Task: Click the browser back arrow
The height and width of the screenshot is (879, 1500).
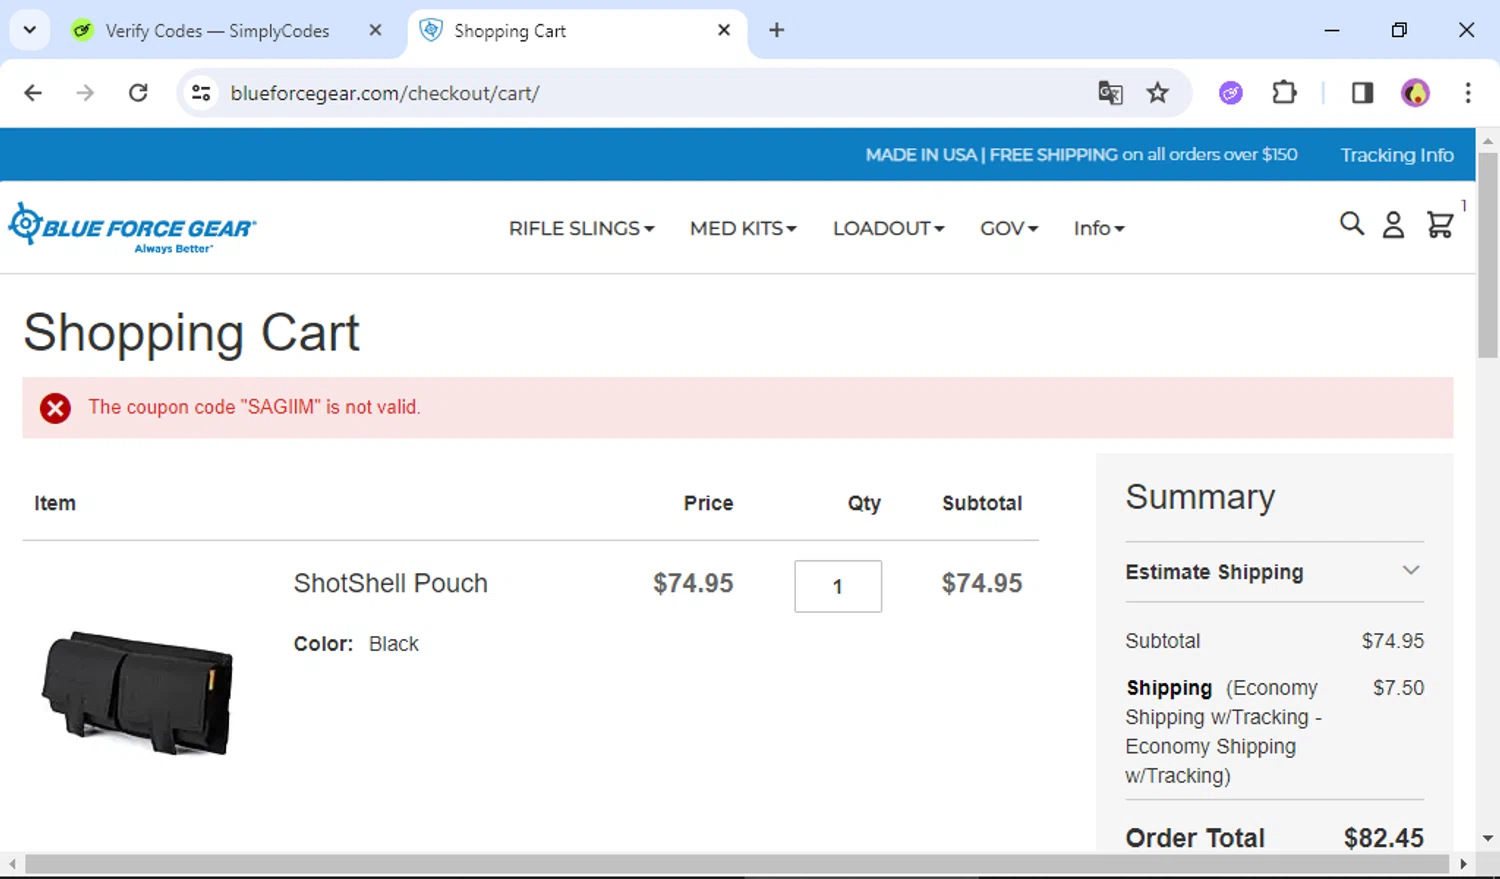Action: point(33,93)
